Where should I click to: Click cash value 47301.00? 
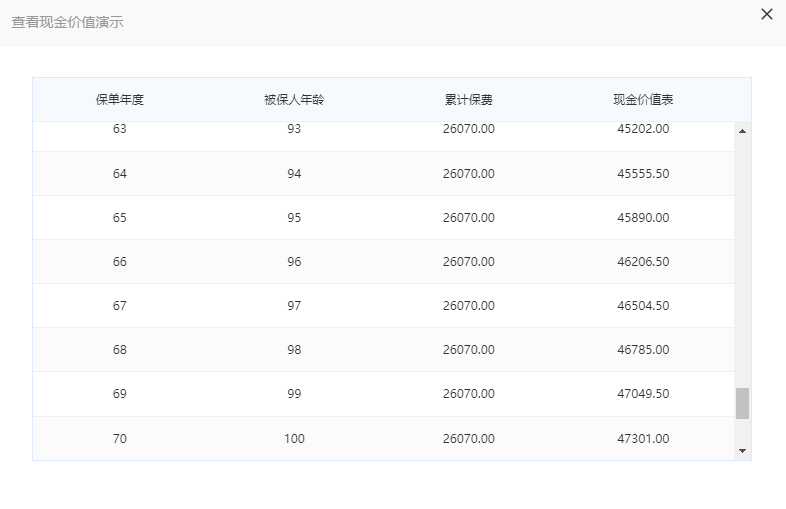pyautogui.click(x=643, y=438)
